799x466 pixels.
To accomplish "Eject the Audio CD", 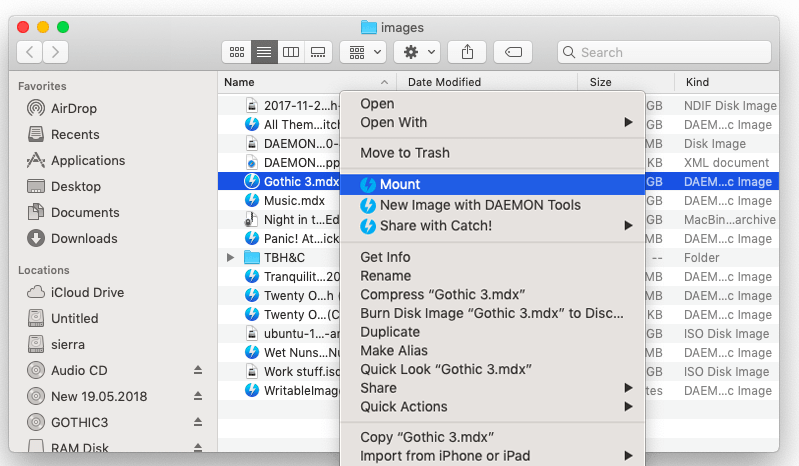I will click(x=198, y=370).
